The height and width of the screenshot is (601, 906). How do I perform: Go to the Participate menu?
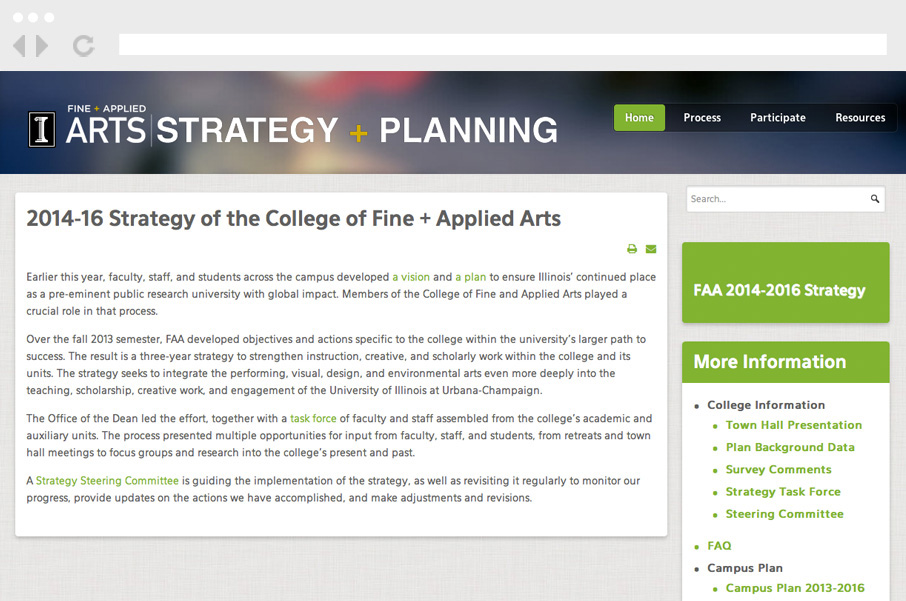click(778, 117)
